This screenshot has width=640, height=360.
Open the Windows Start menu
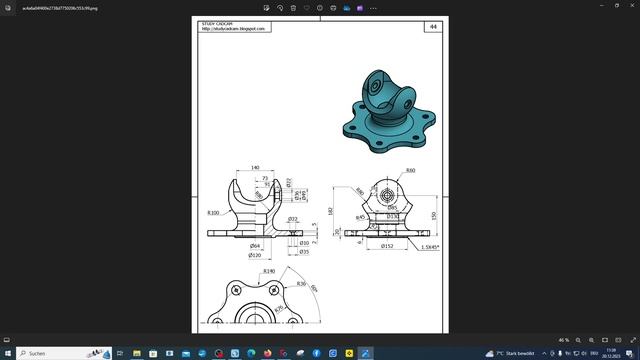[7, 353]
